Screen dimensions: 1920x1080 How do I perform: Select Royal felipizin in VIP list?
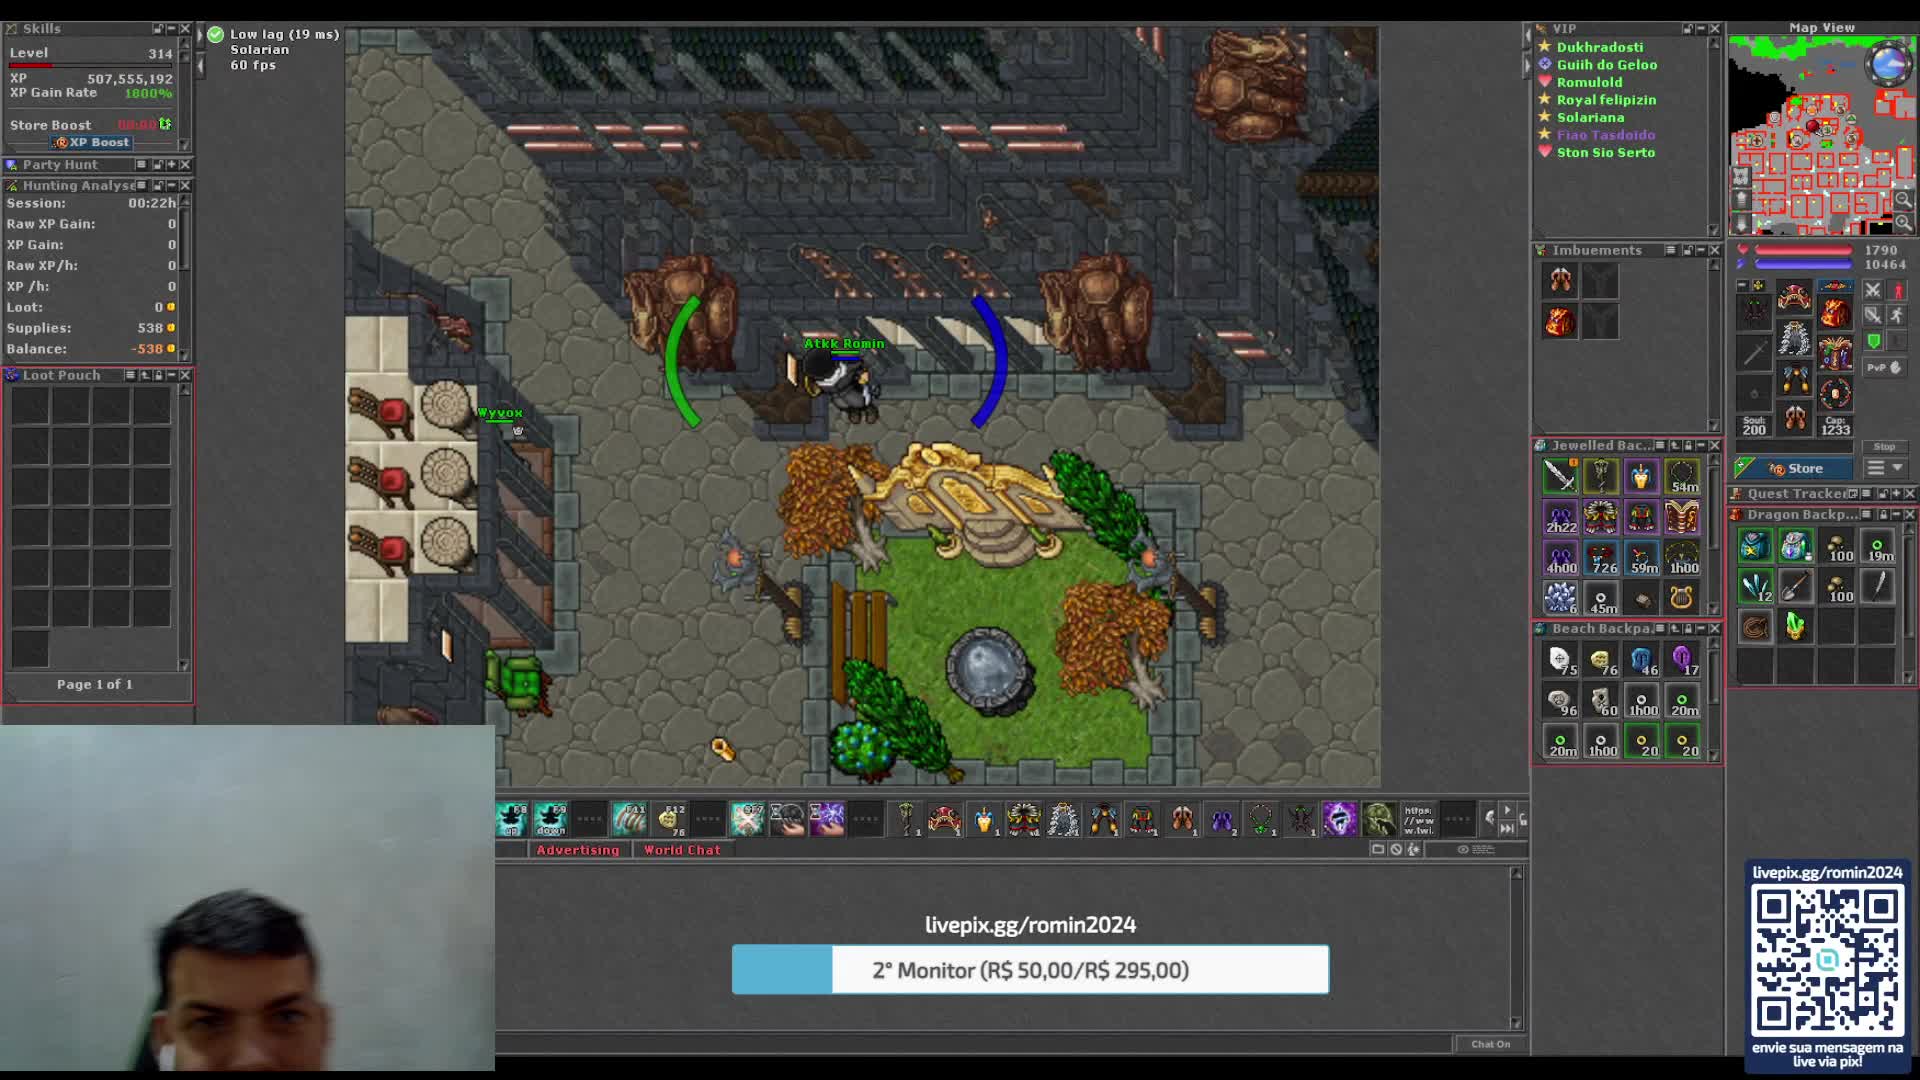pyautogui.click(x=1606, y=100)
